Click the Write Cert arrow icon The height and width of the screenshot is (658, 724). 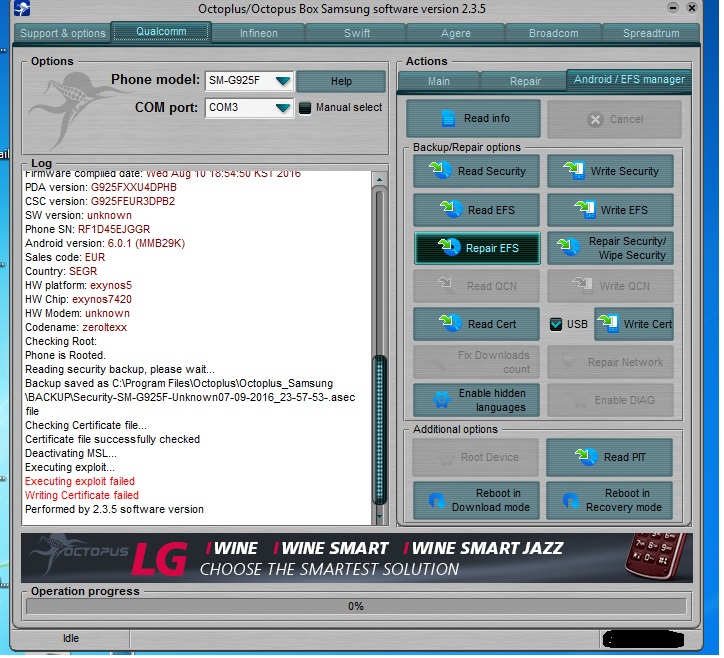click(608, 323)
